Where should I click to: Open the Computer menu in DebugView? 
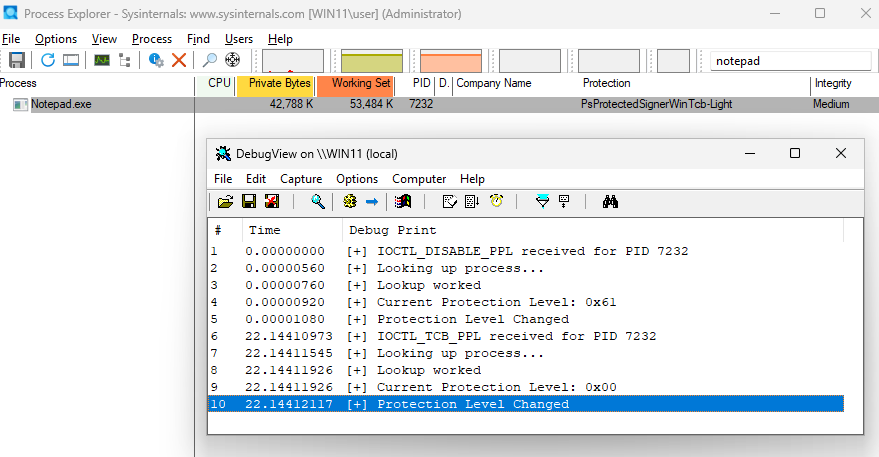419,179
